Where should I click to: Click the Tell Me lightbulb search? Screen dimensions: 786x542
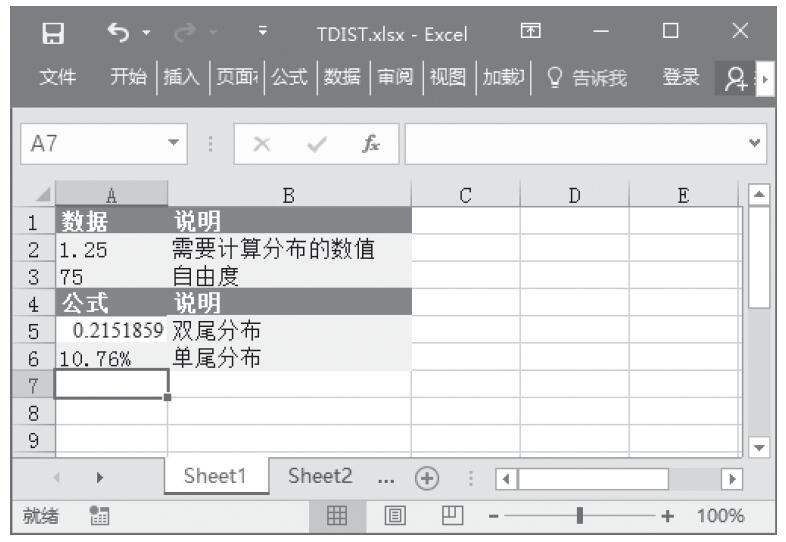point(586,78)
